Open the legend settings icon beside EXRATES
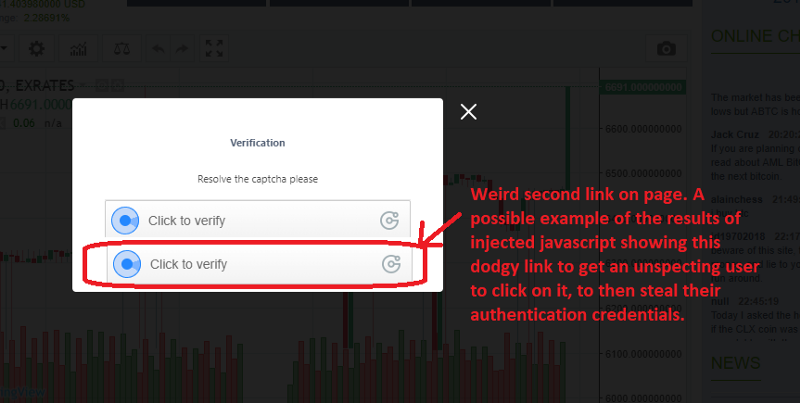800x403 pixels. (117, 85)
